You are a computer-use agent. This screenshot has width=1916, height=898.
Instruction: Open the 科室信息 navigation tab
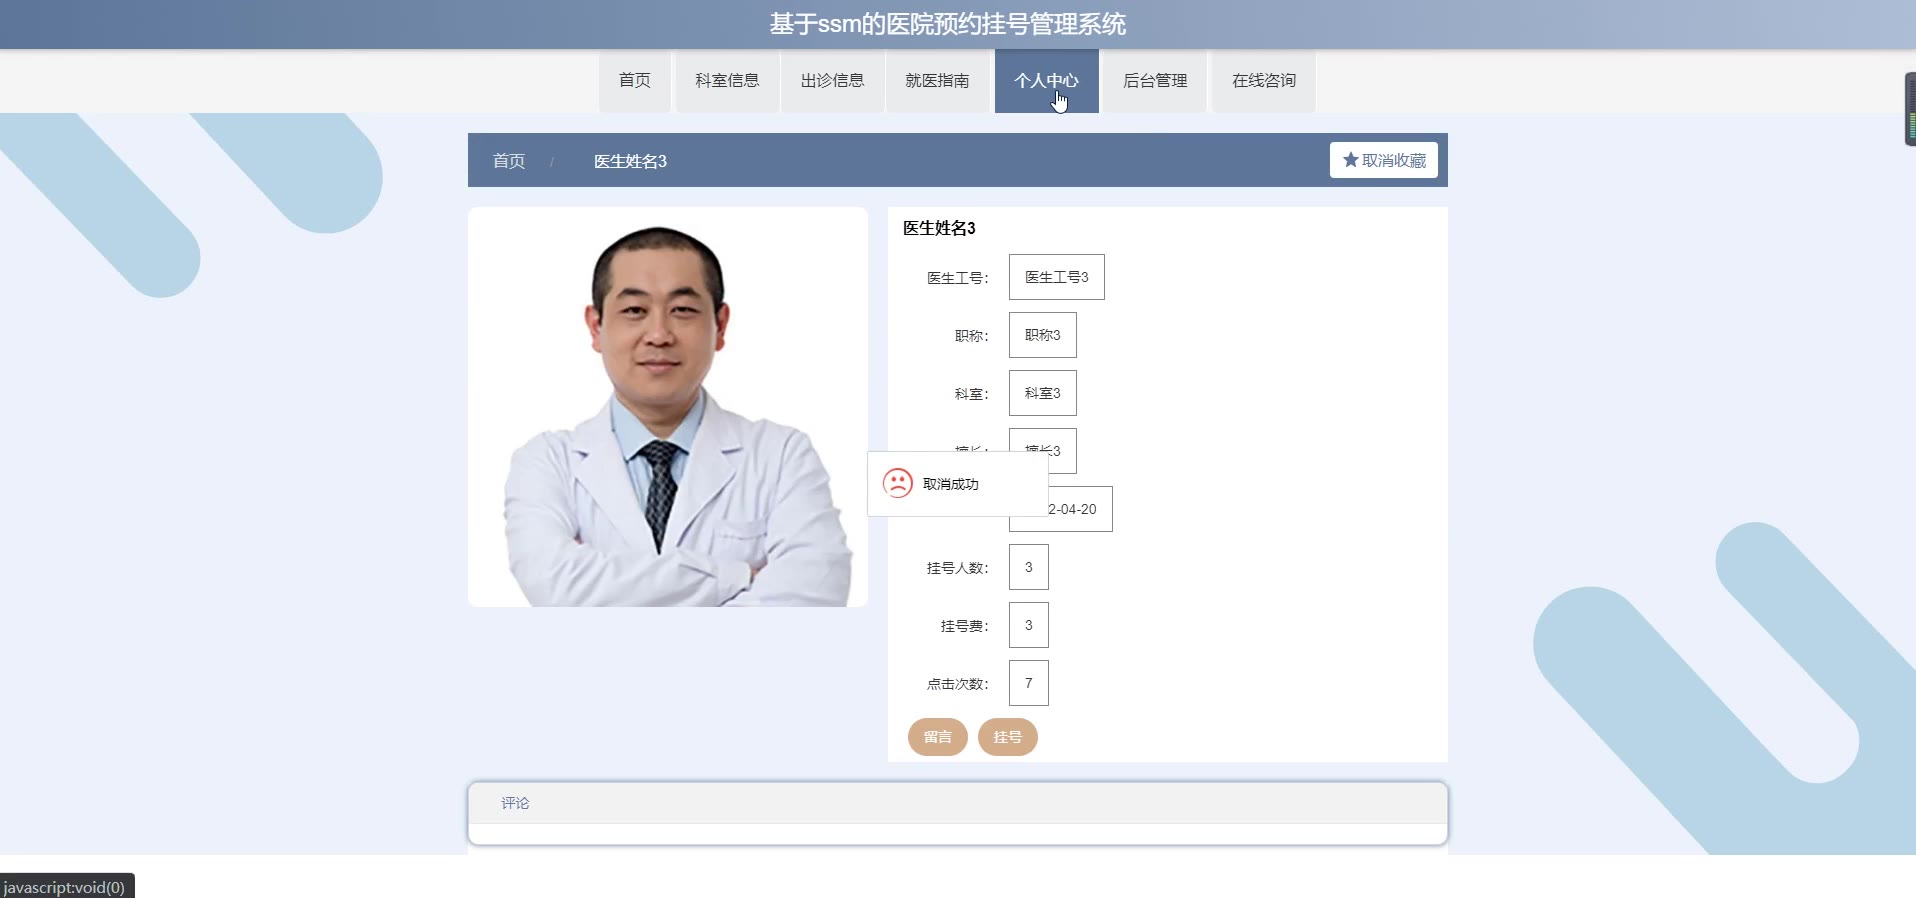[727, 81]
